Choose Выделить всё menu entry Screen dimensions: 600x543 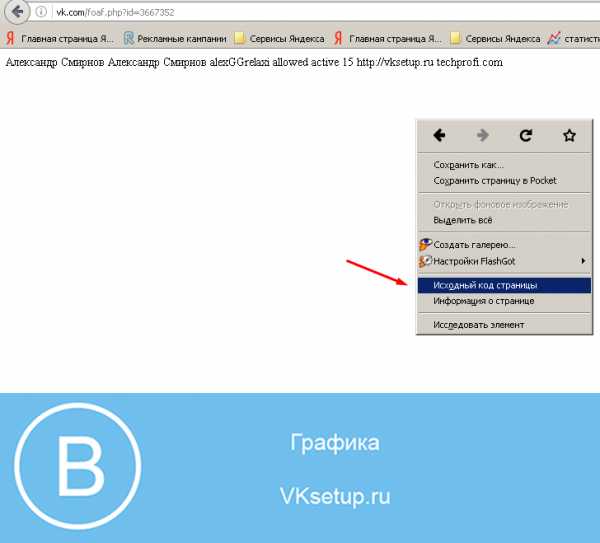tap(504, 220)
